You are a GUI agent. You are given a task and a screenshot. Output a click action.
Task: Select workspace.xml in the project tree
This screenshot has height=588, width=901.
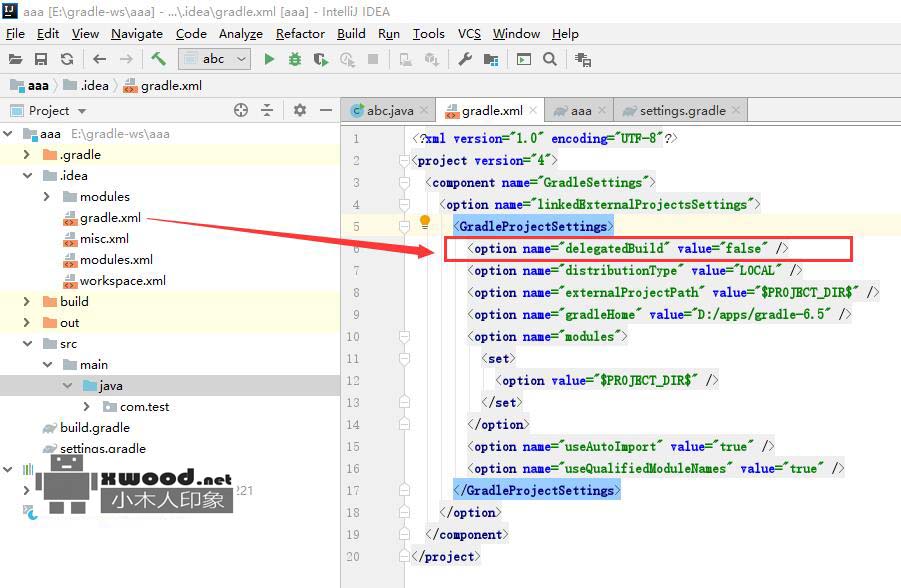[x=122, y=280]
